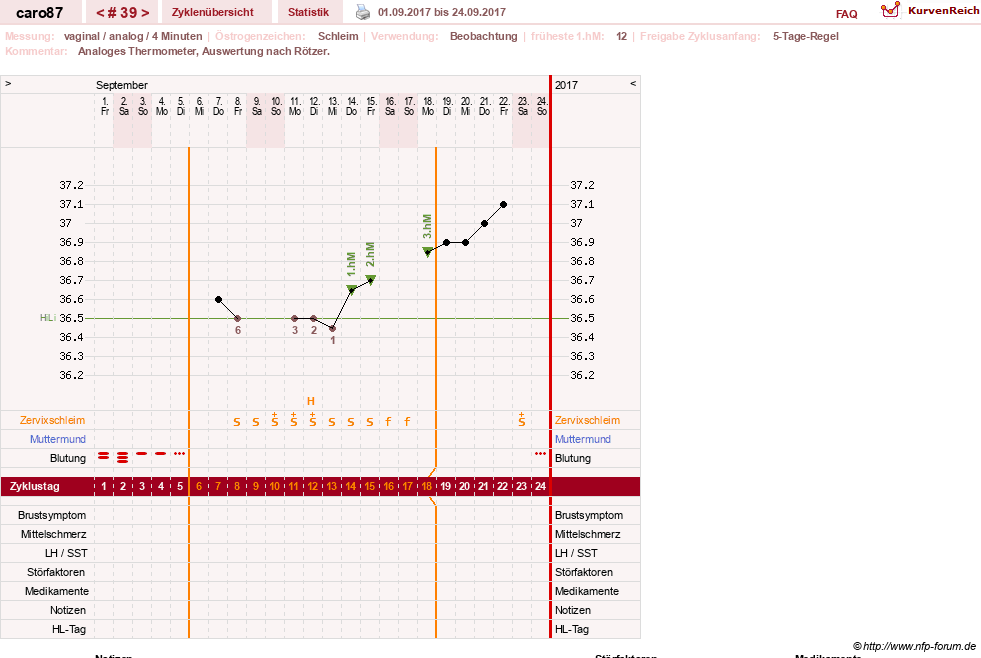Click the H mucus peak marker

[x=311, y=401]
